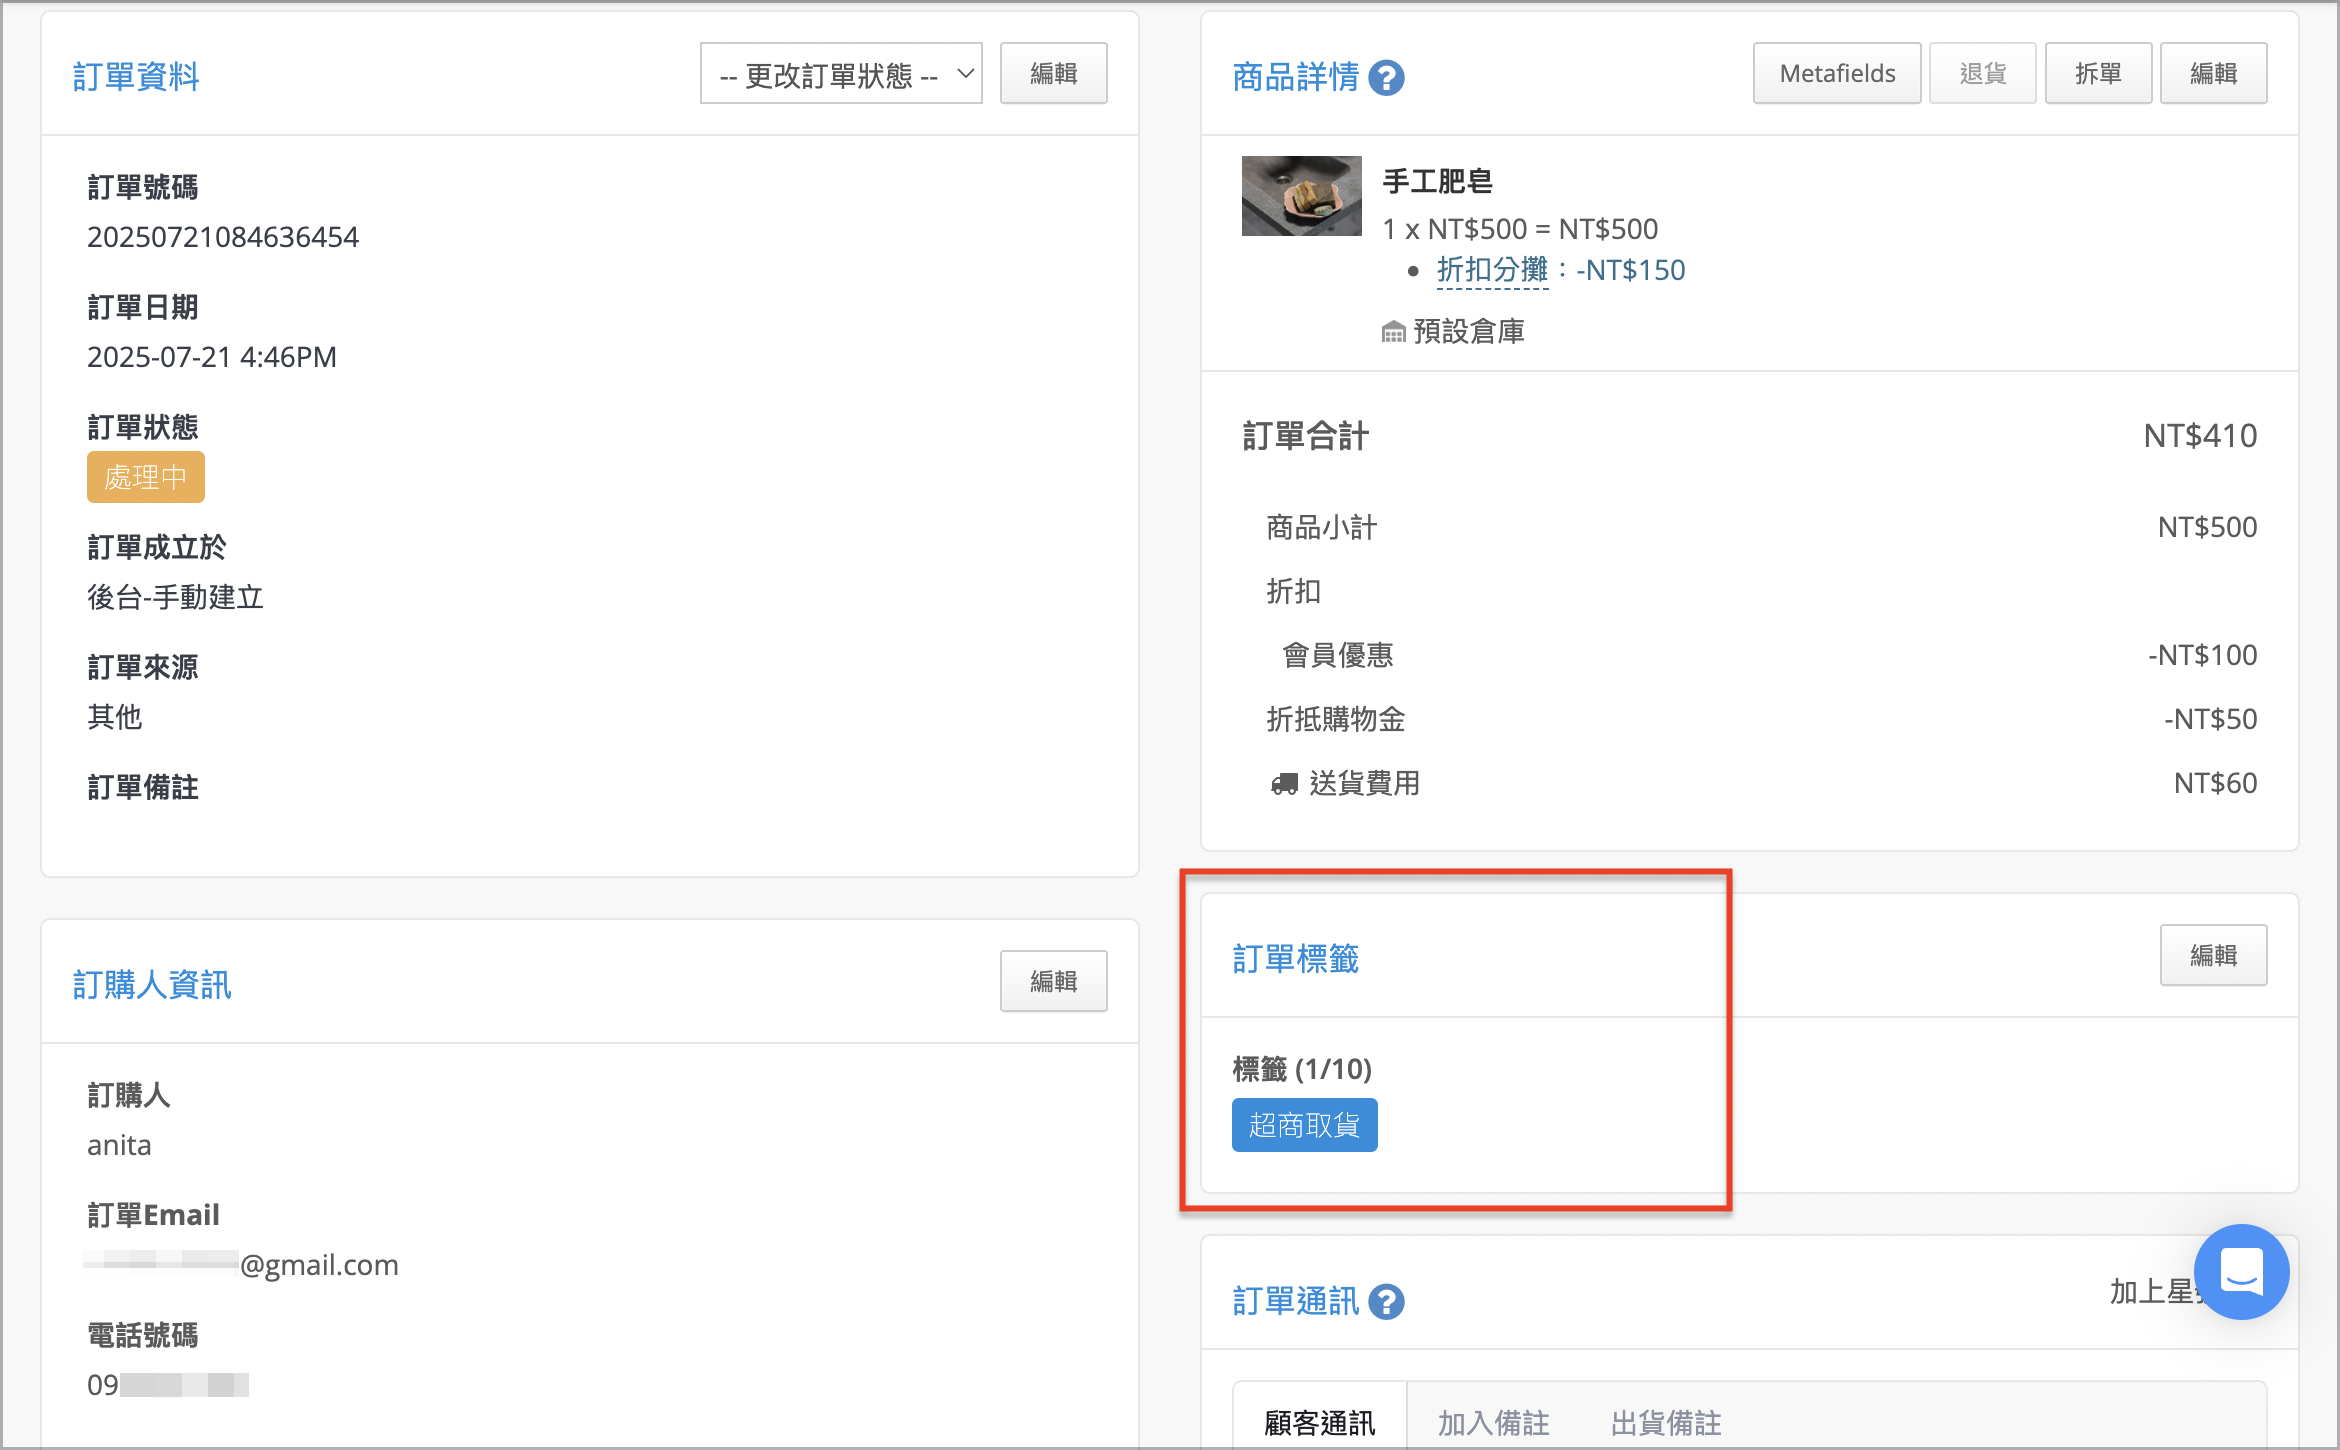Click the Metafields button
Viewport: 2340px width, 1450px height.
click(1837, 74)
